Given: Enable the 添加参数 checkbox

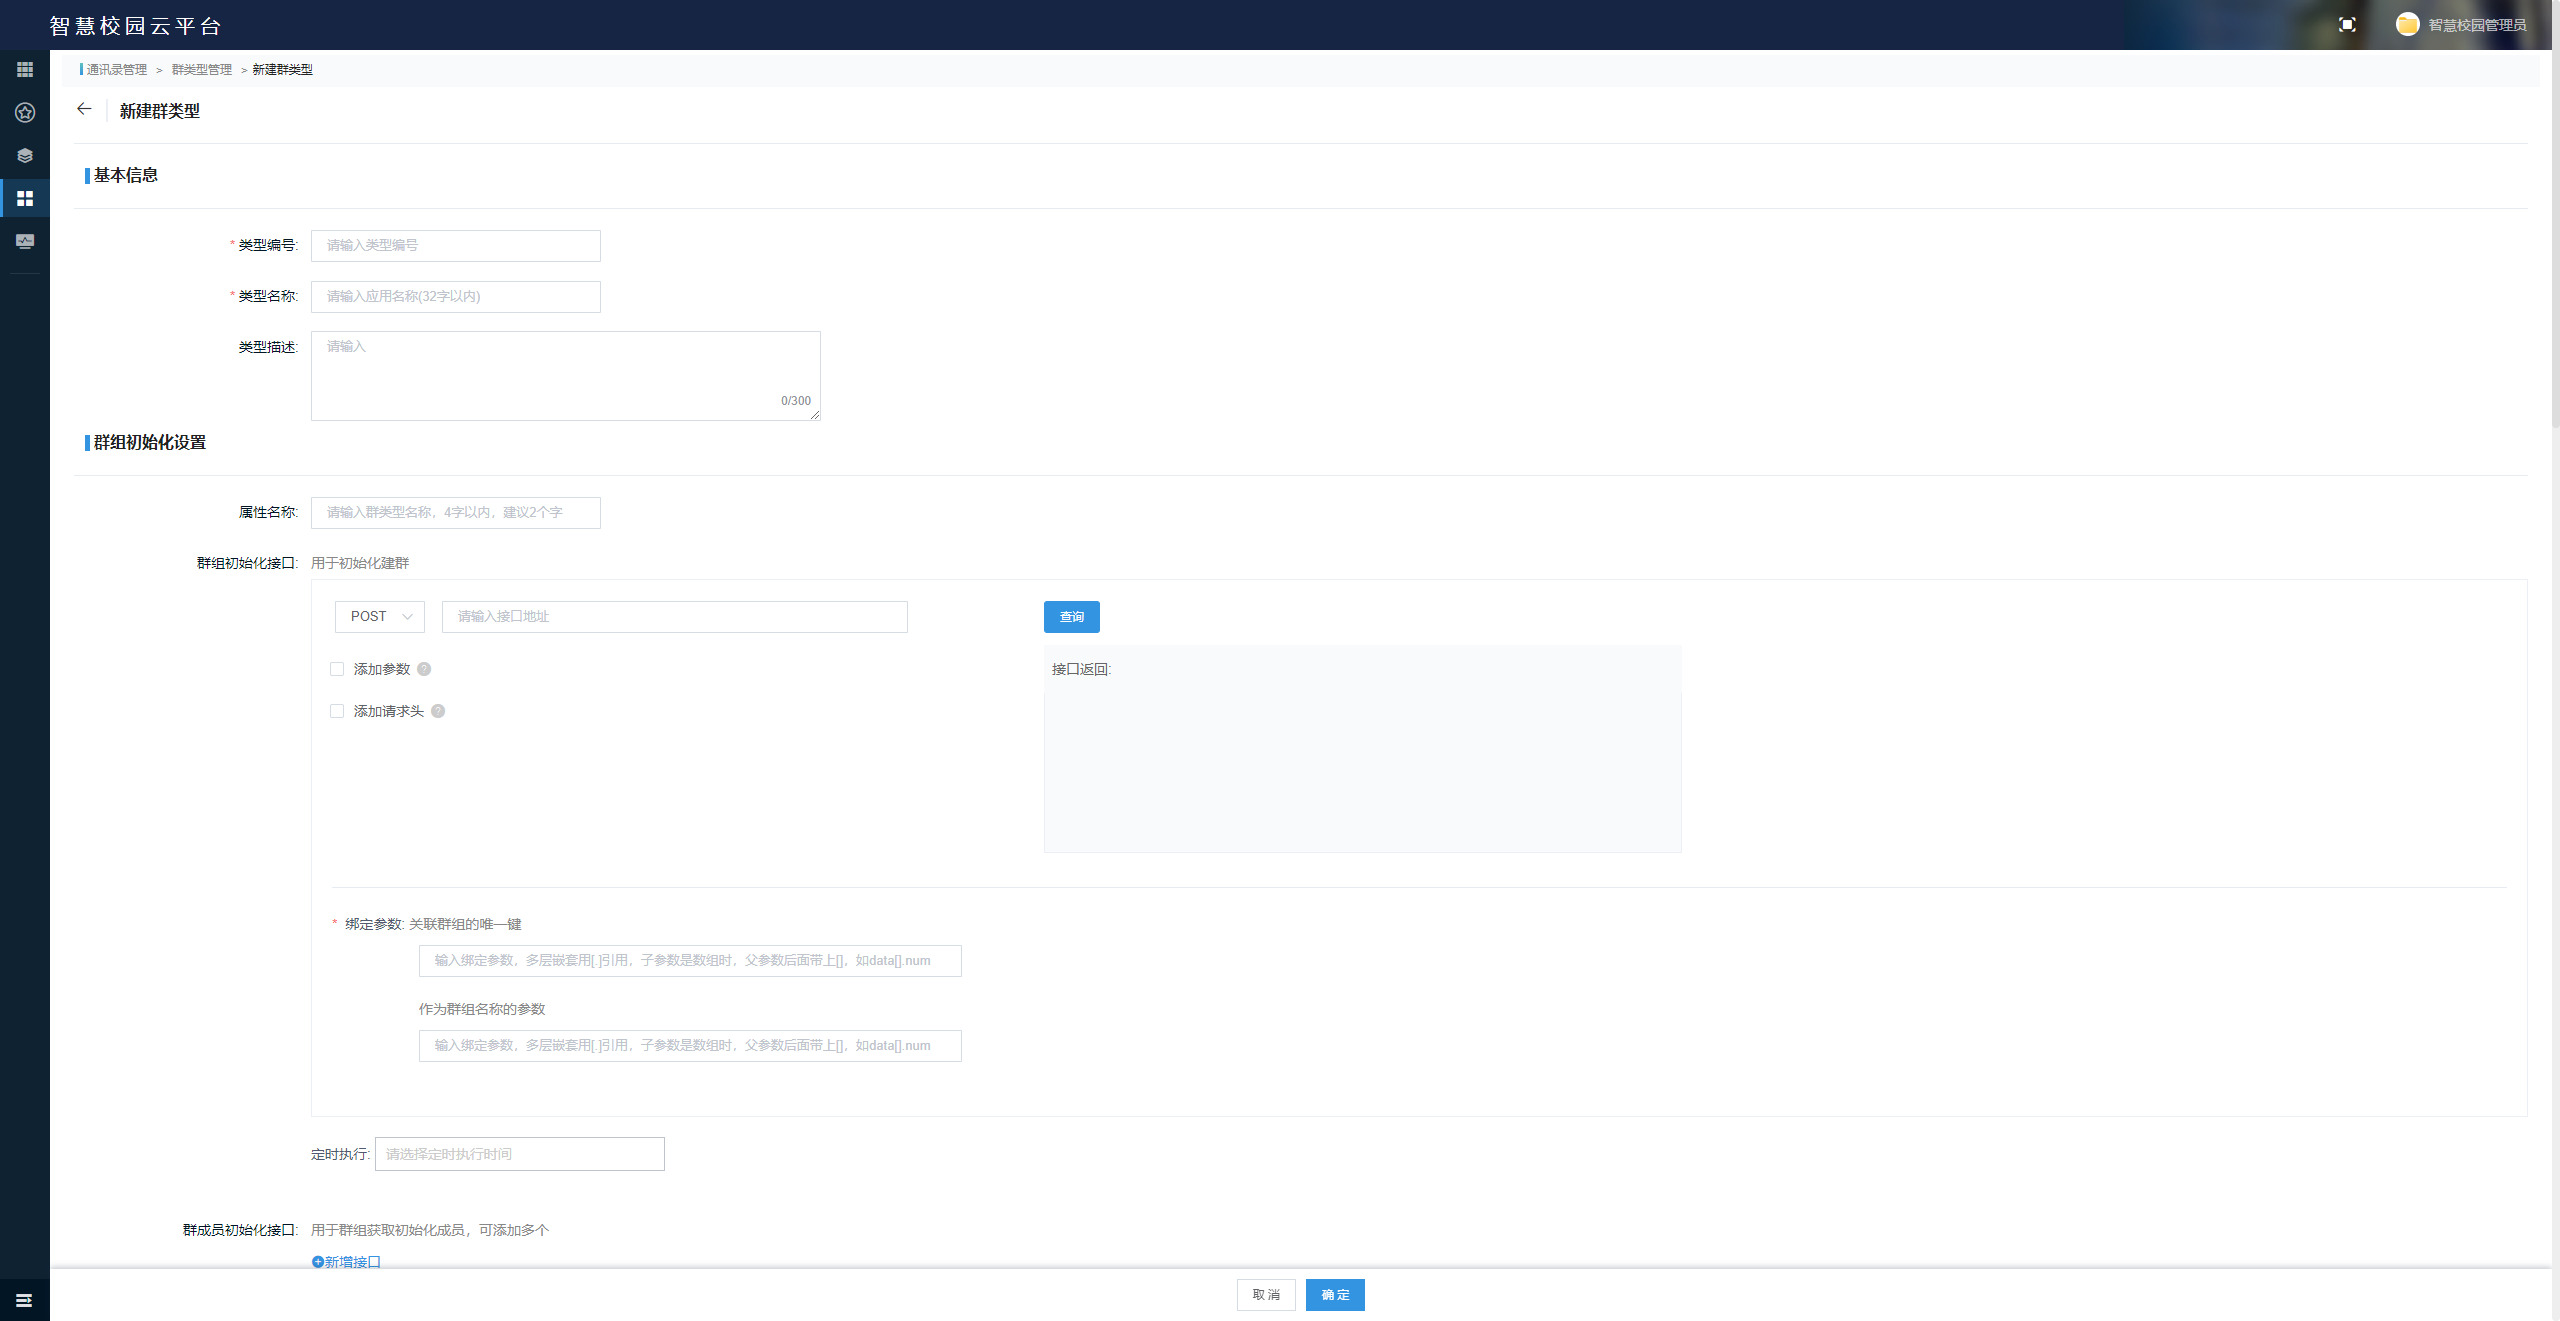Looking at the screenshot, I should pyautogui.click(x=337, y=669).
